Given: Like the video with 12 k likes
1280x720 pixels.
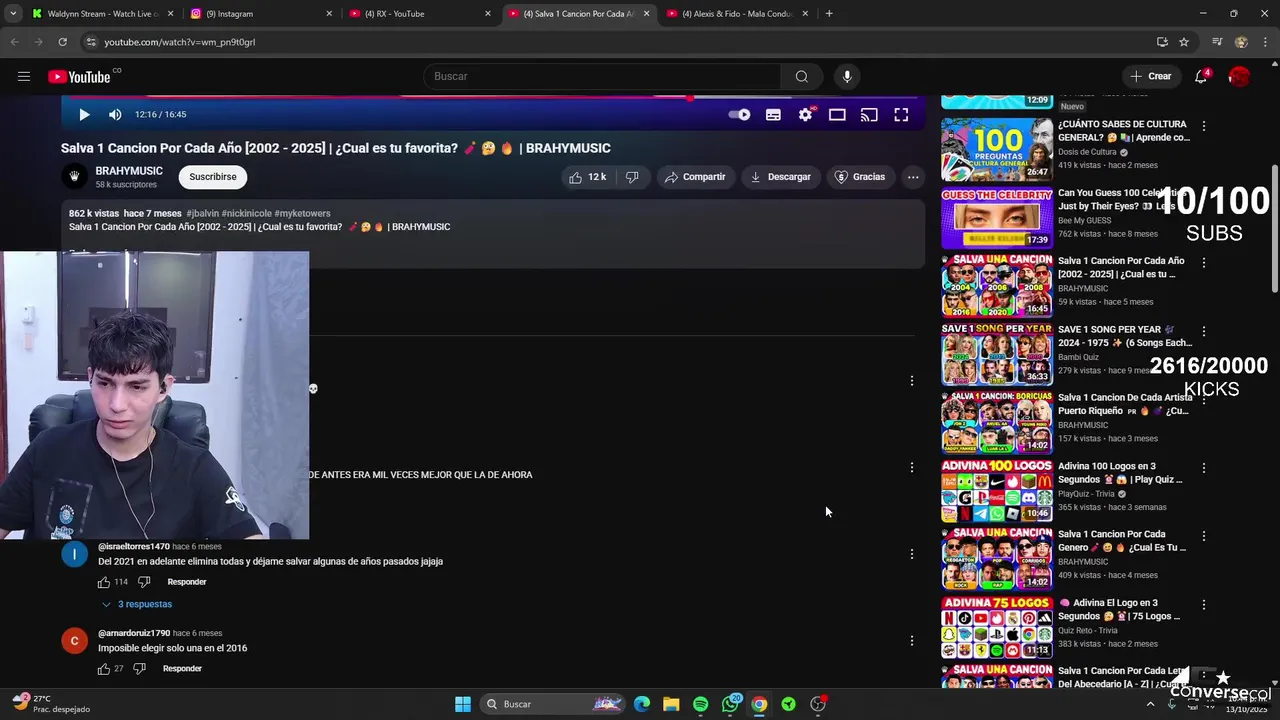Looking at the screenshot, I should click(587, 177).
